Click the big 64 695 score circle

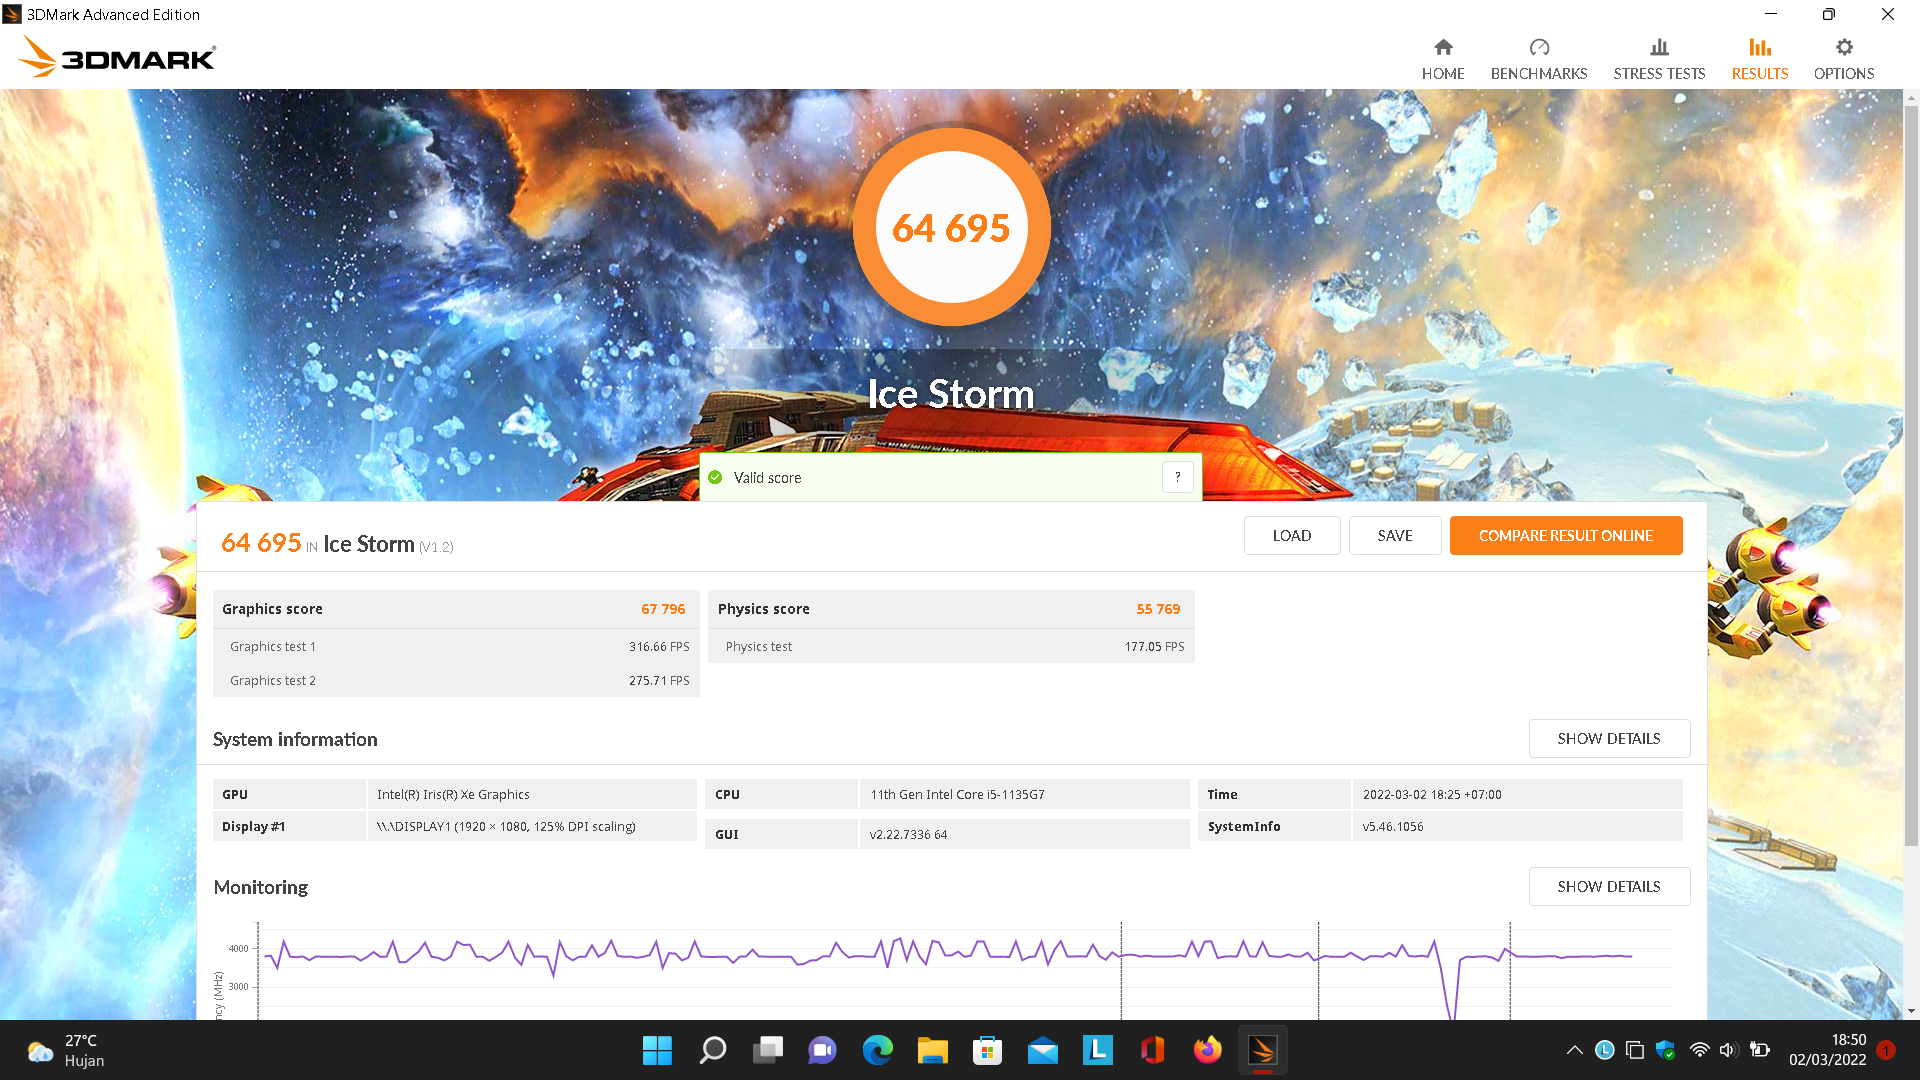coord(951,227)
